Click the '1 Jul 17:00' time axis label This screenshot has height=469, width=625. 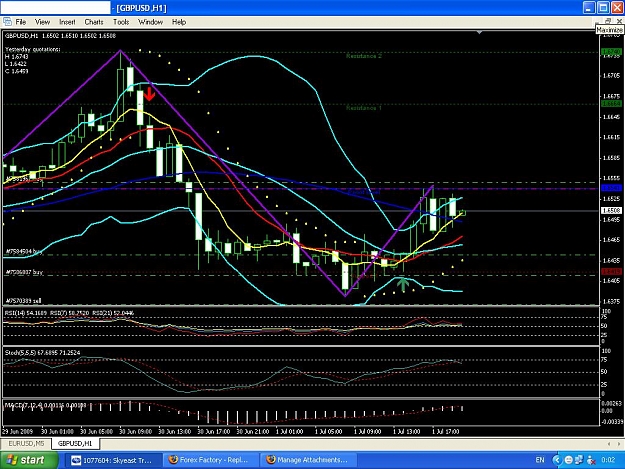pyautogui.click(x=446, y=431)
